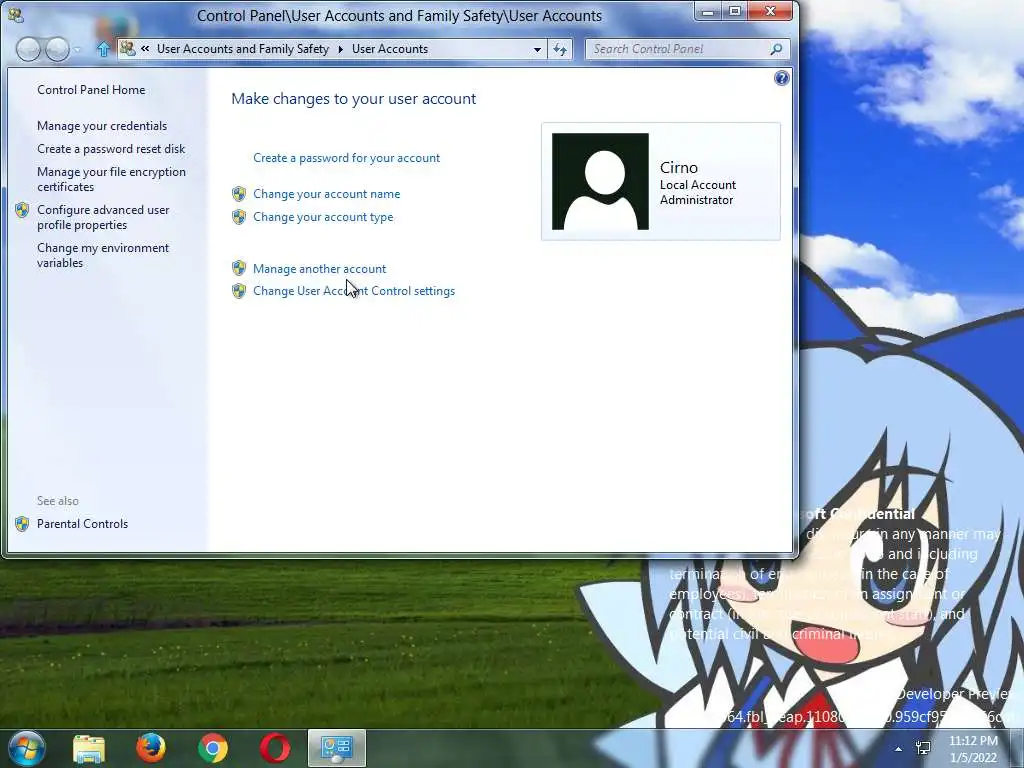Click shield icon beside Change your account name
The height and width of the screenshot is (768, 1024).
point(239,194)
